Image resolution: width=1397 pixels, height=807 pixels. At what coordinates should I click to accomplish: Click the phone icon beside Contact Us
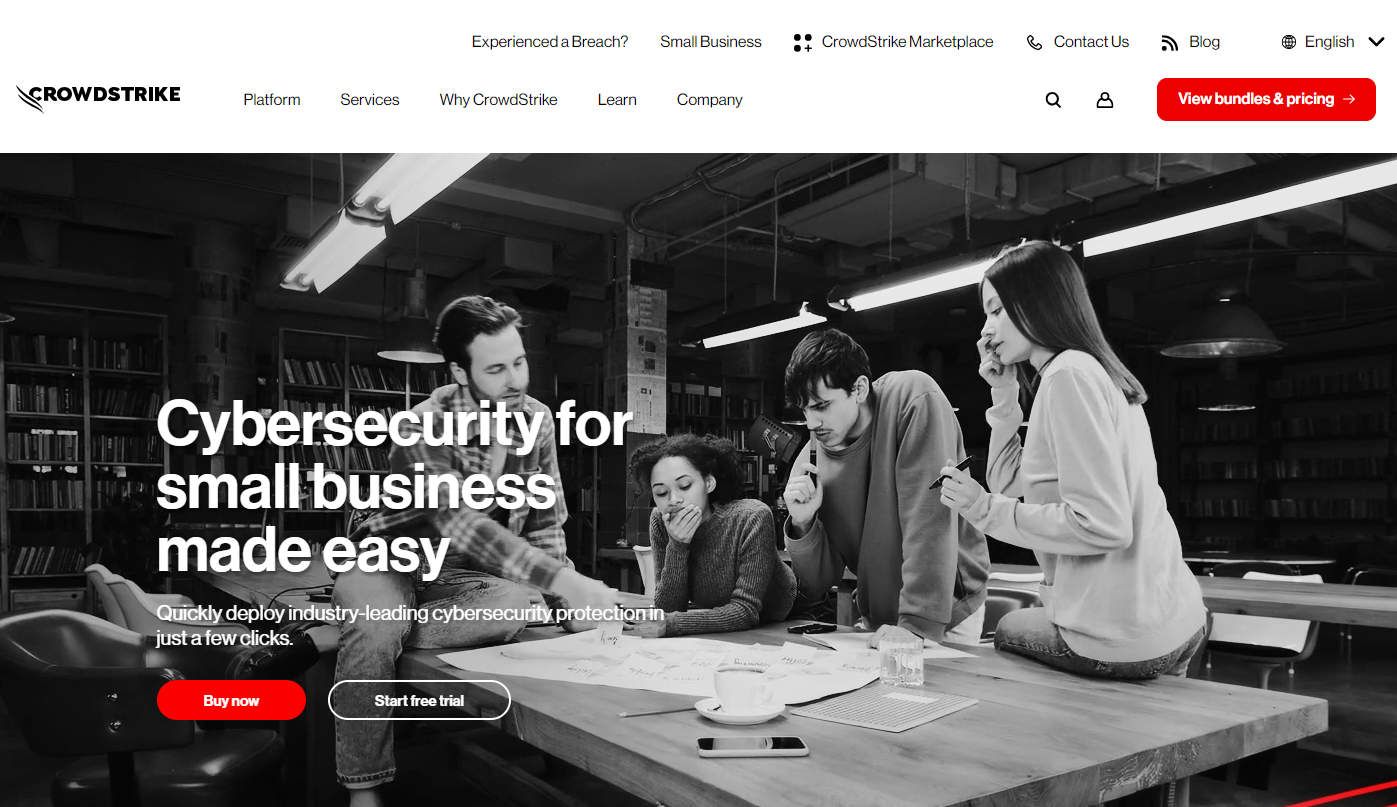pyautogui.click(x=1034, y=42)
